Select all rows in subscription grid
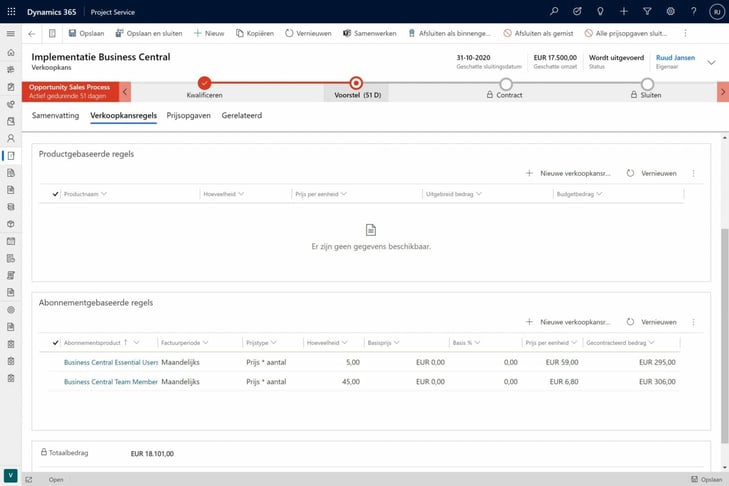Image resolution: width=729 pixels, height=486 pixels. 55,343
